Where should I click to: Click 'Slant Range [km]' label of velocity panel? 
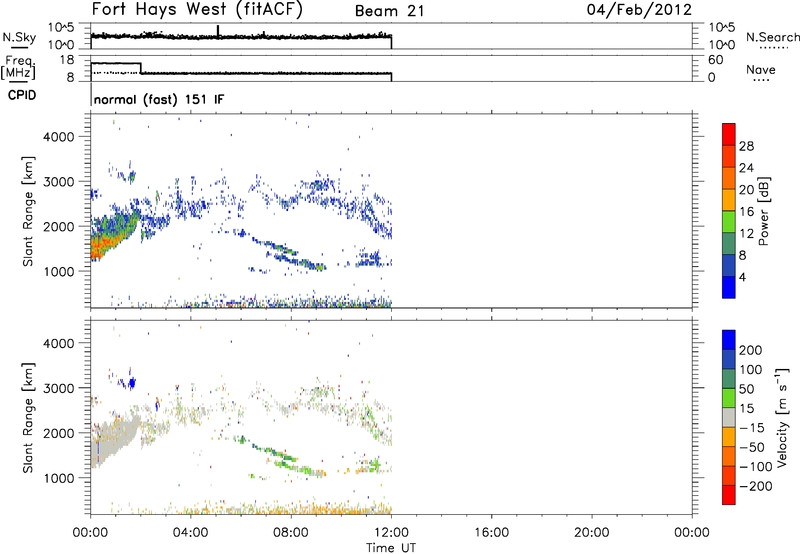click(28, 418)
